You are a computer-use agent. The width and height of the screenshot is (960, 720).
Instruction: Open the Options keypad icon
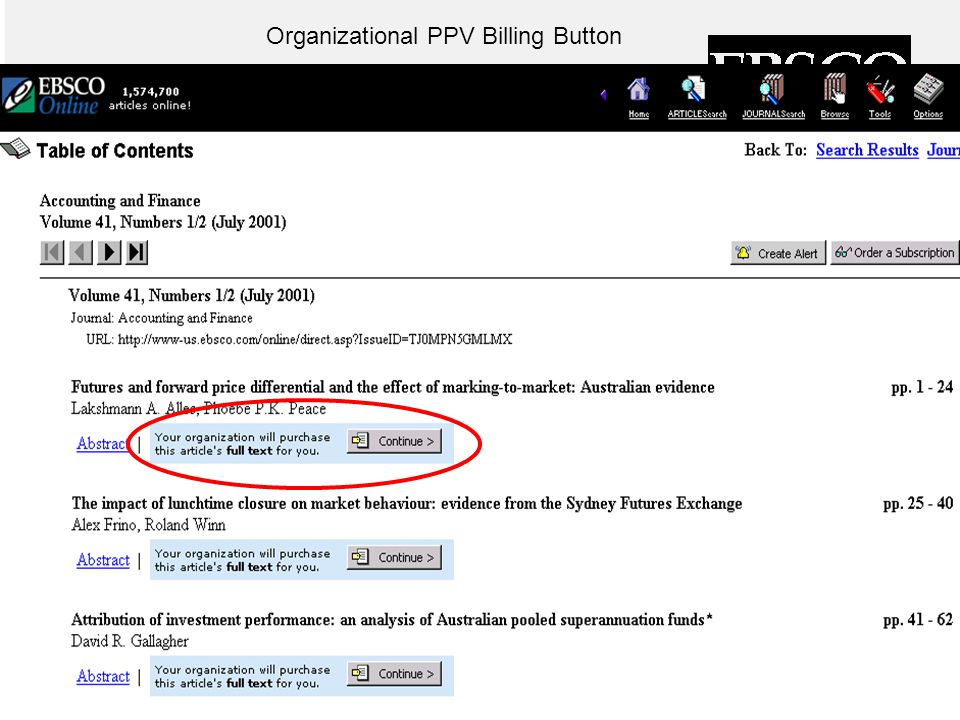[928, 89]
